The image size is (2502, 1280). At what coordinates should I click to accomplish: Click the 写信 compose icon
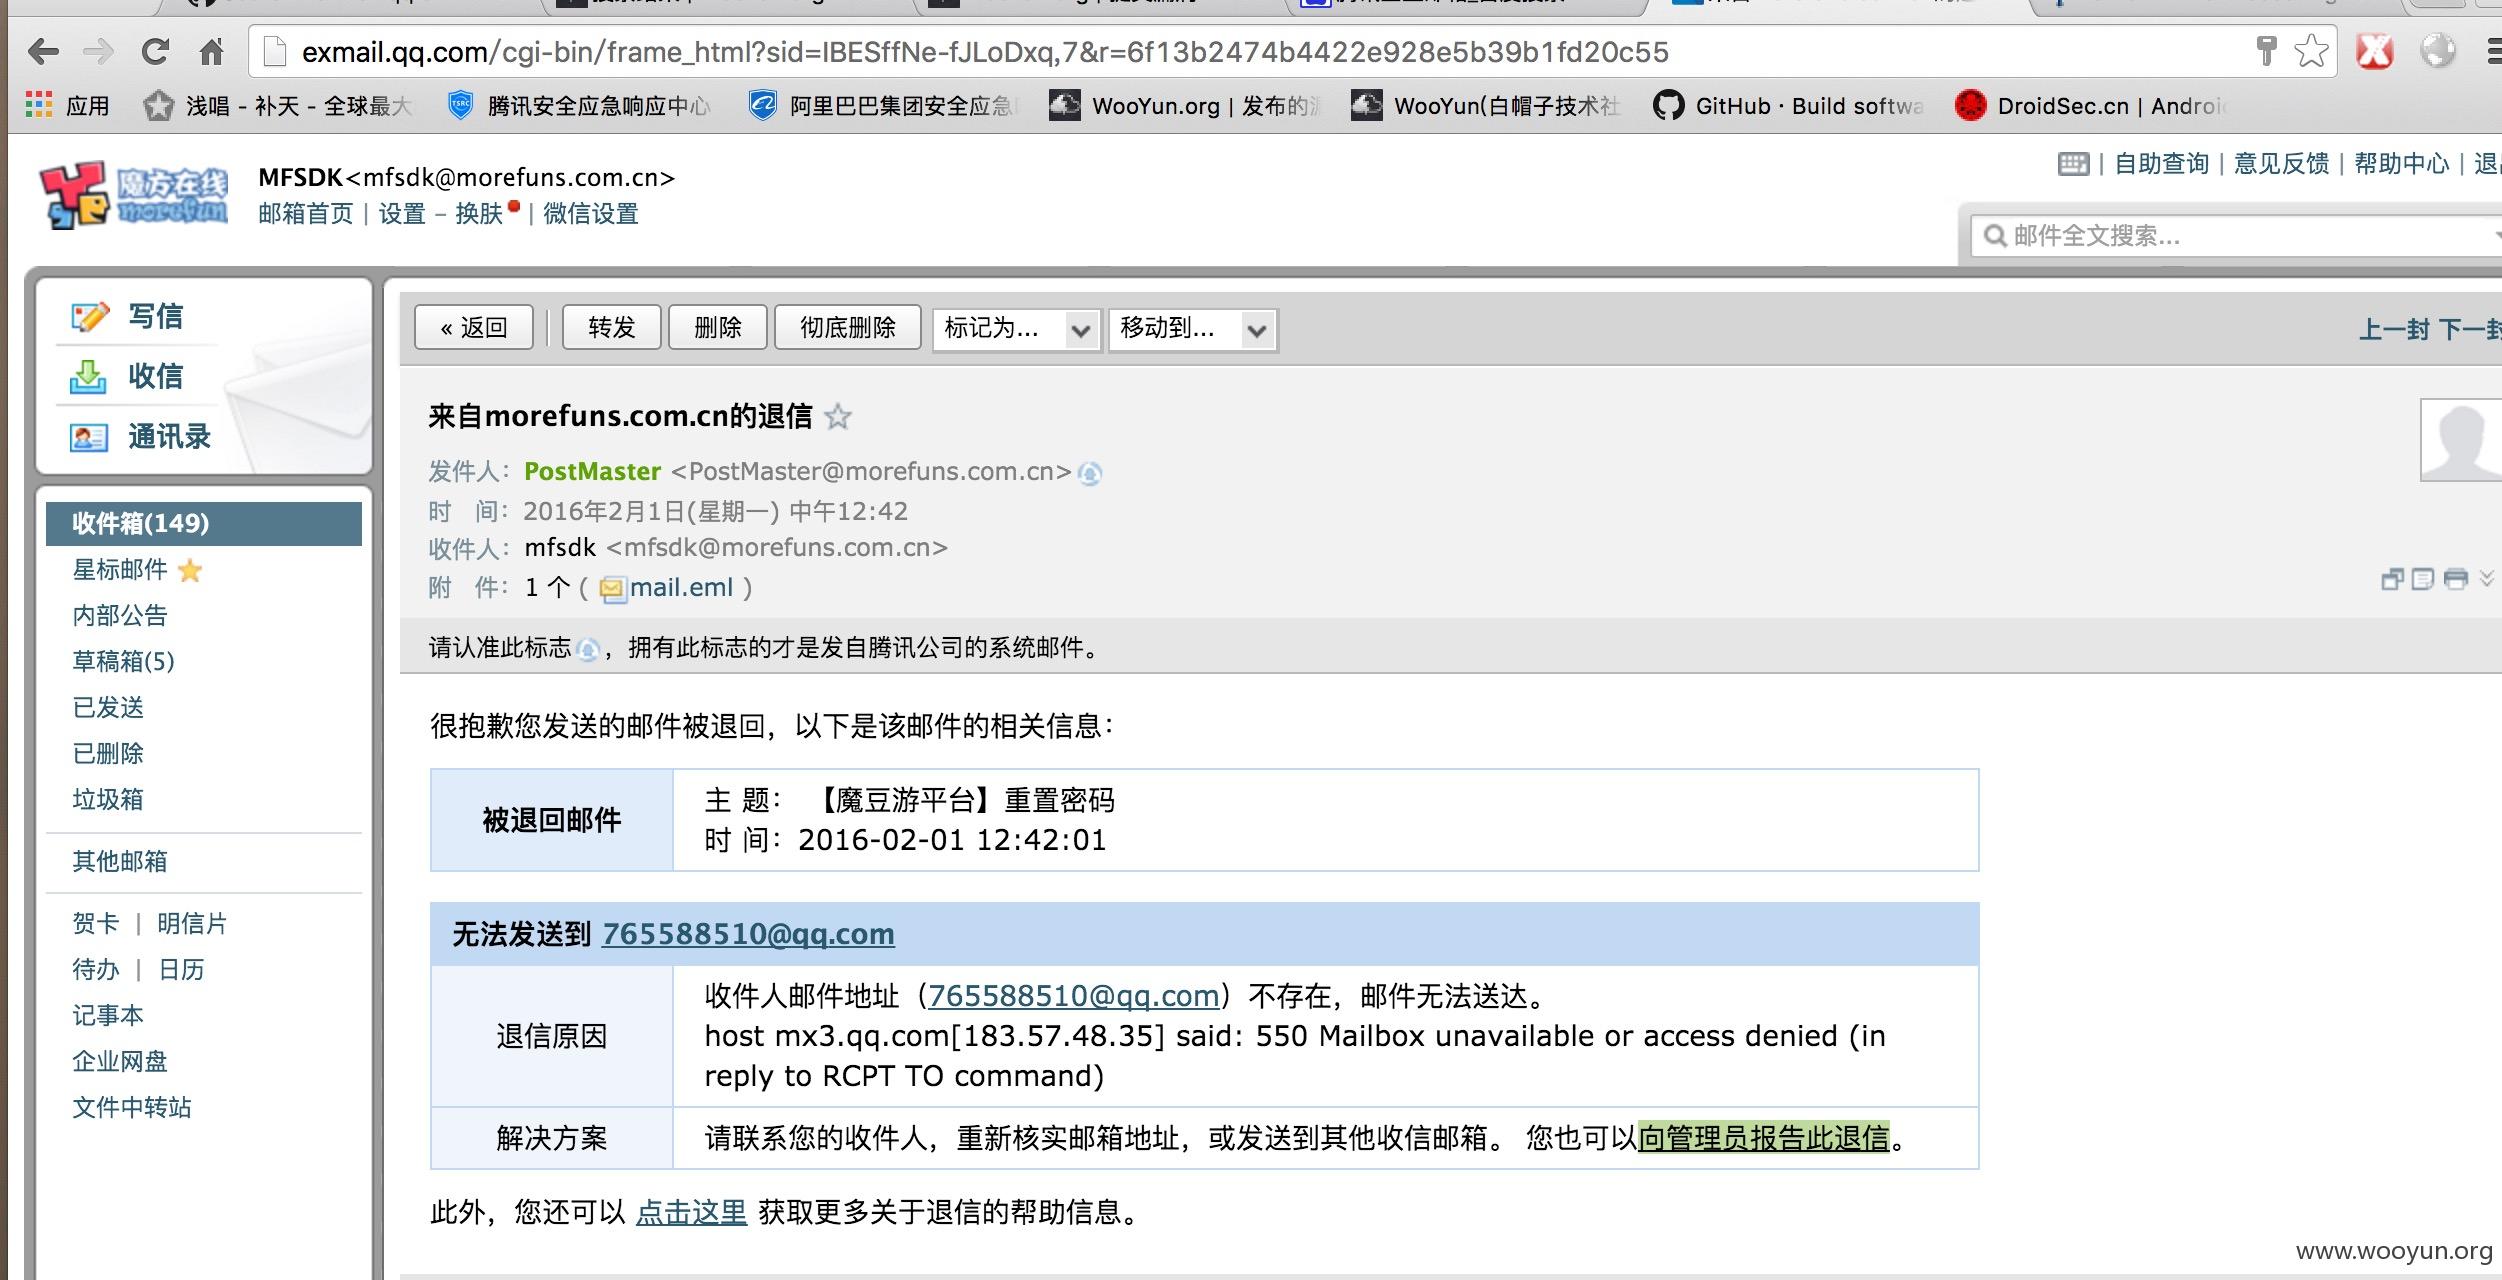click(89, 316)
